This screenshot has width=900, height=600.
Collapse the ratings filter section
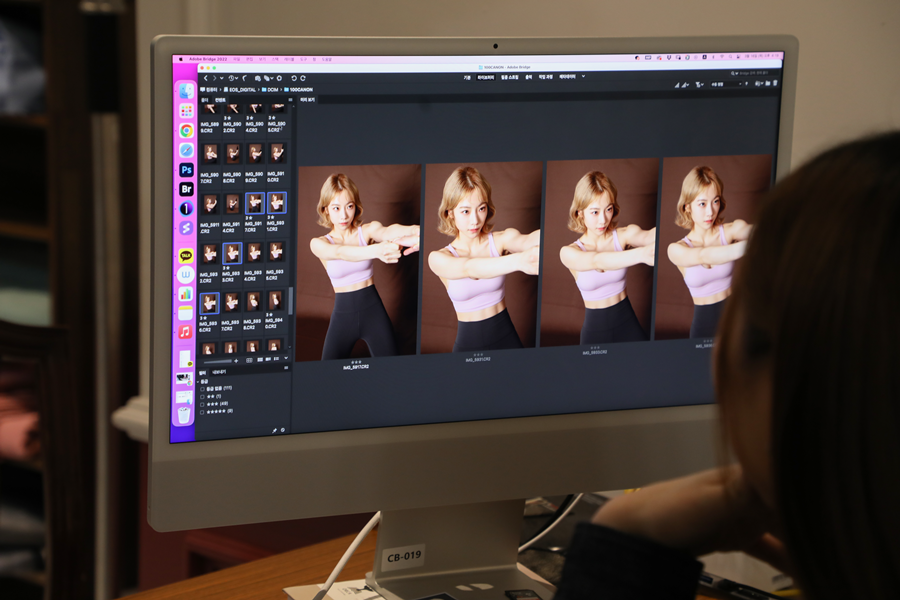[x=199, y=381]
